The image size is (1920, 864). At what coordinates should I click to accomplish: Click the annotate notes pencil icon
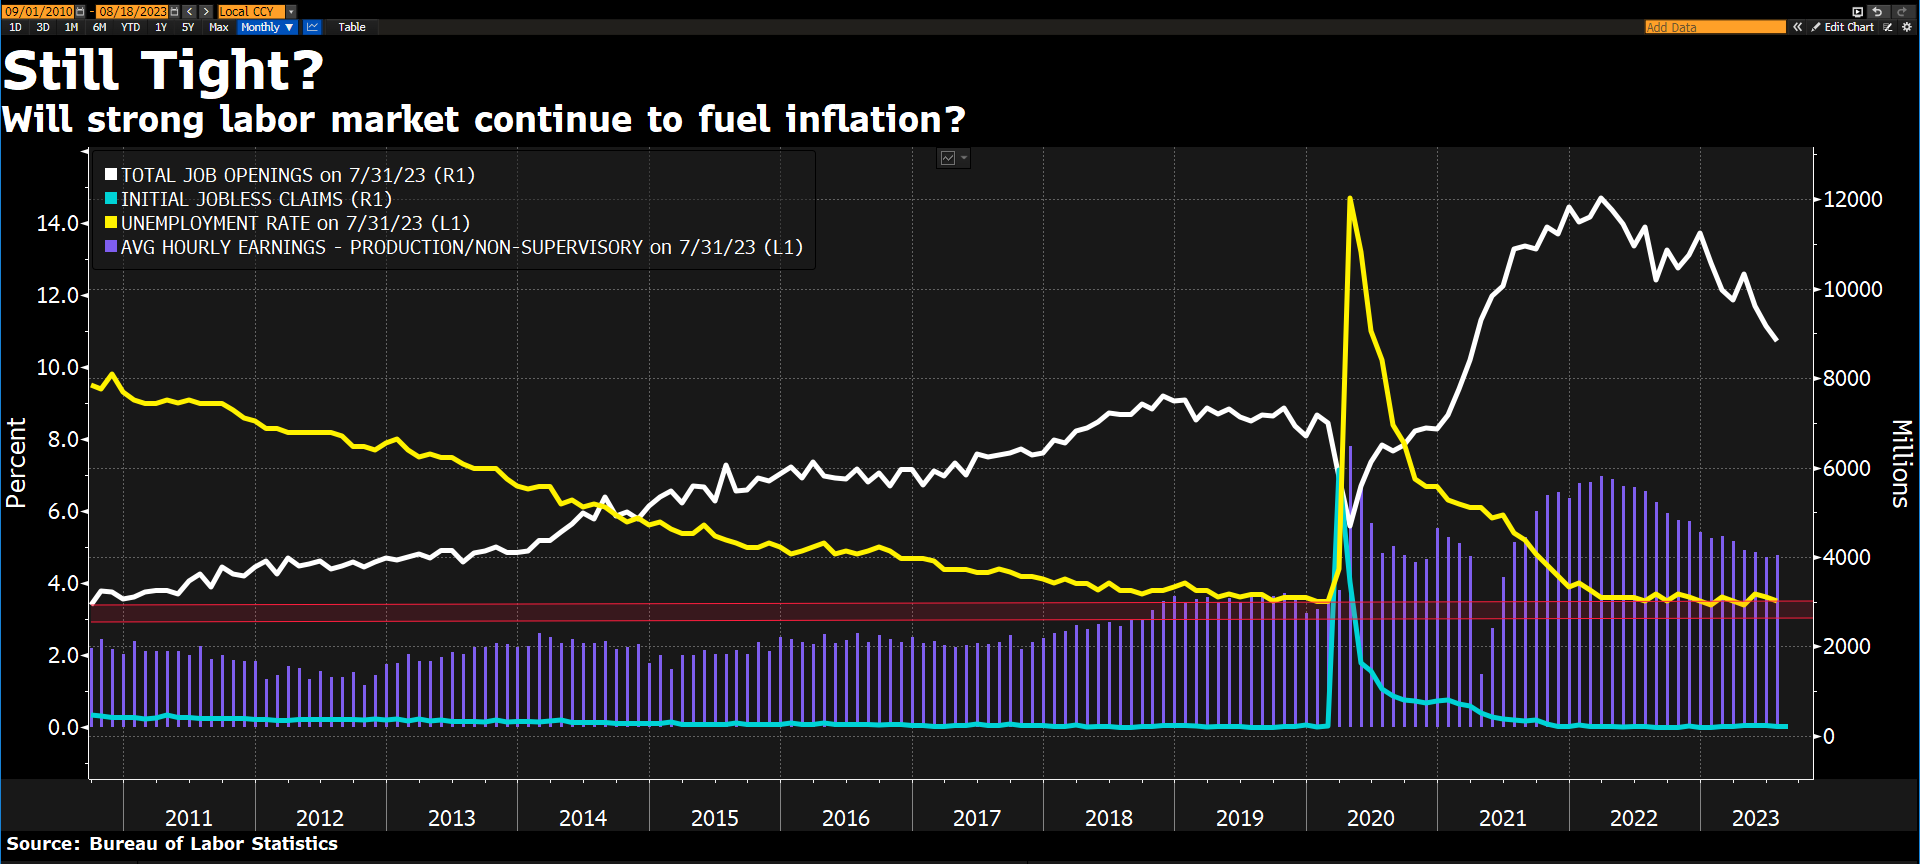coord(1888,27)
